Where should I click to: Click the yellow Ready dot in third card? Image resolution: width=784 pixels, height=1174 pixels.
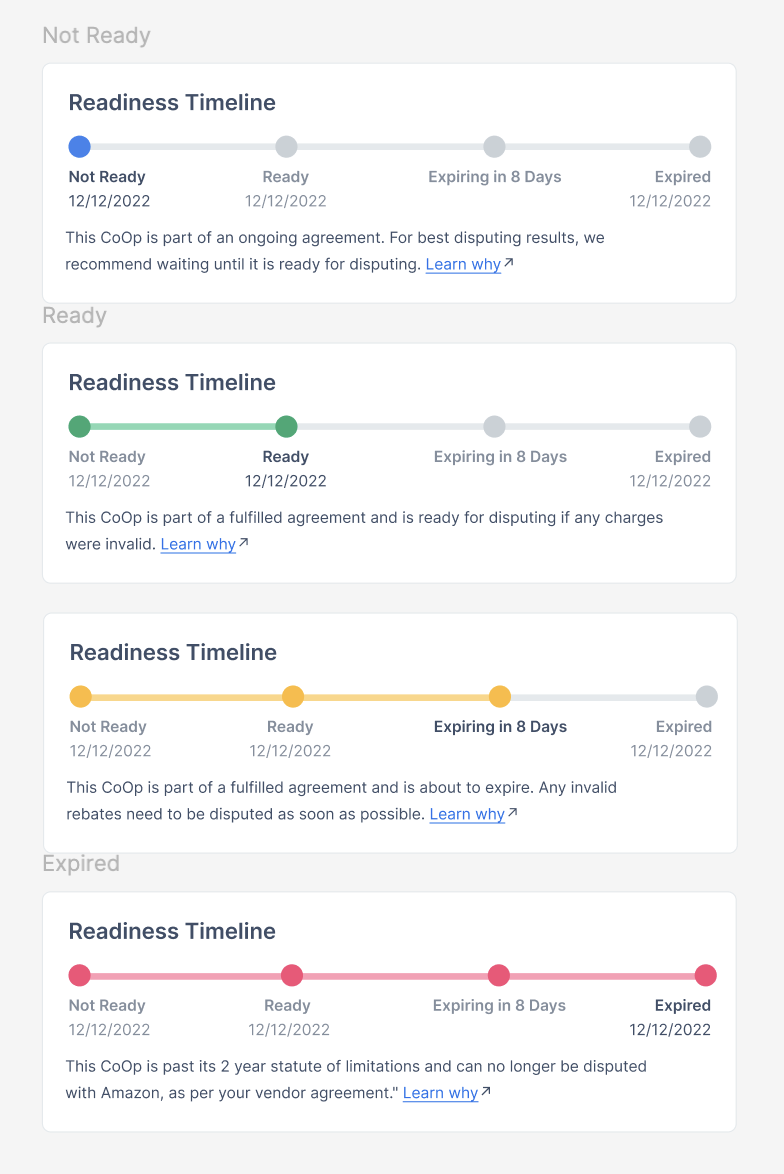point(293,696)
